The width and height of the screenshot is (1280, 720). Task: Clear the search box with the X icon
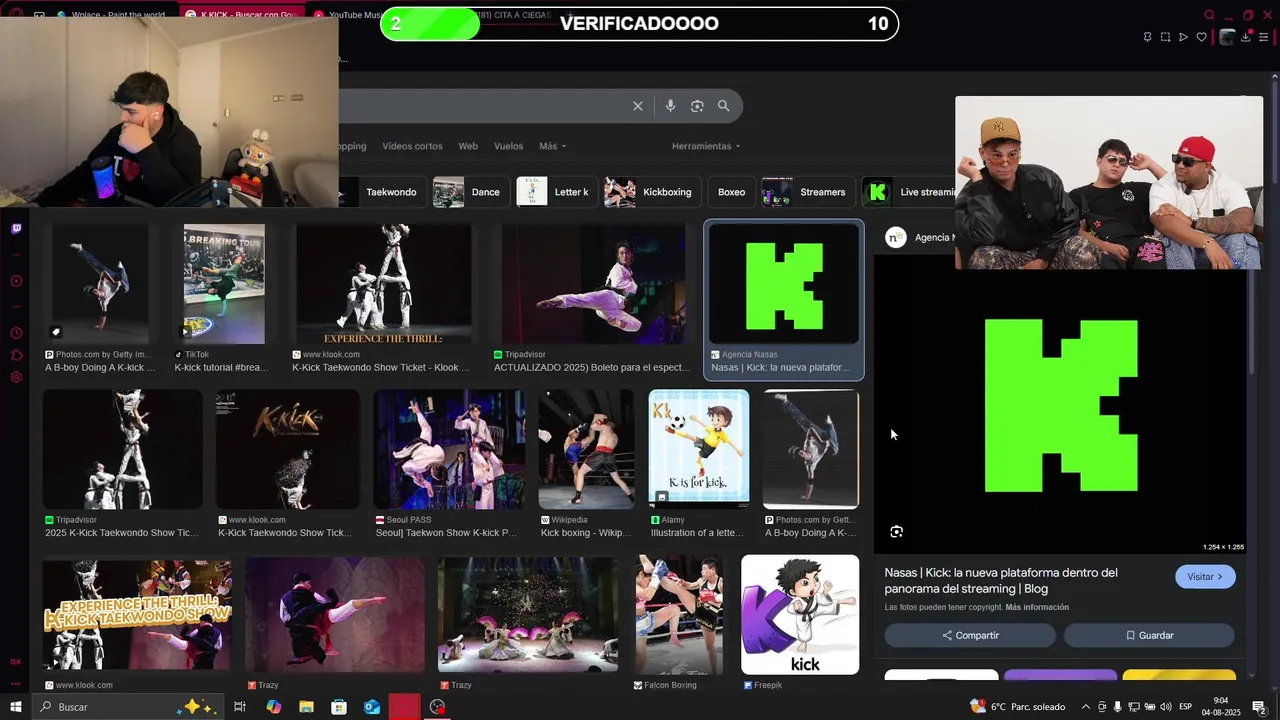pos(638,106)
